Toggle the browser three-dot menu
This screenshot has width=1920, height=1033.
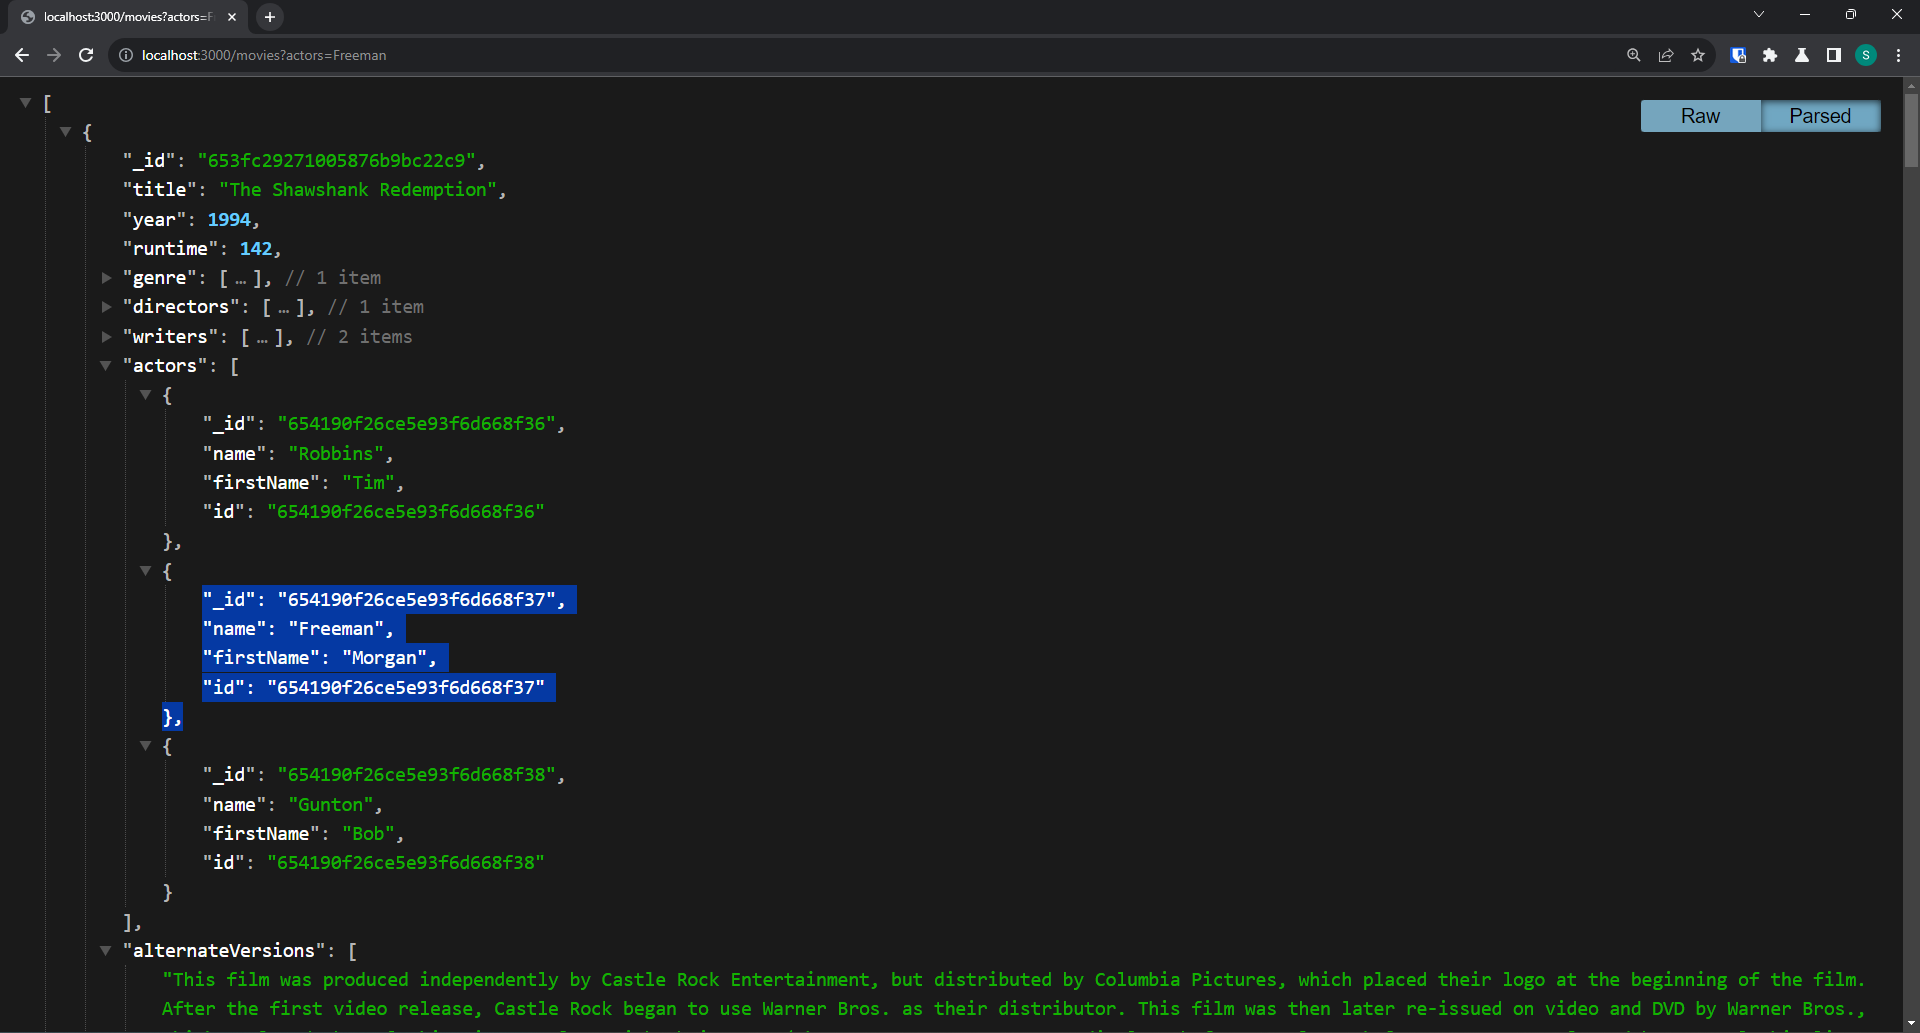[1899, 55]
